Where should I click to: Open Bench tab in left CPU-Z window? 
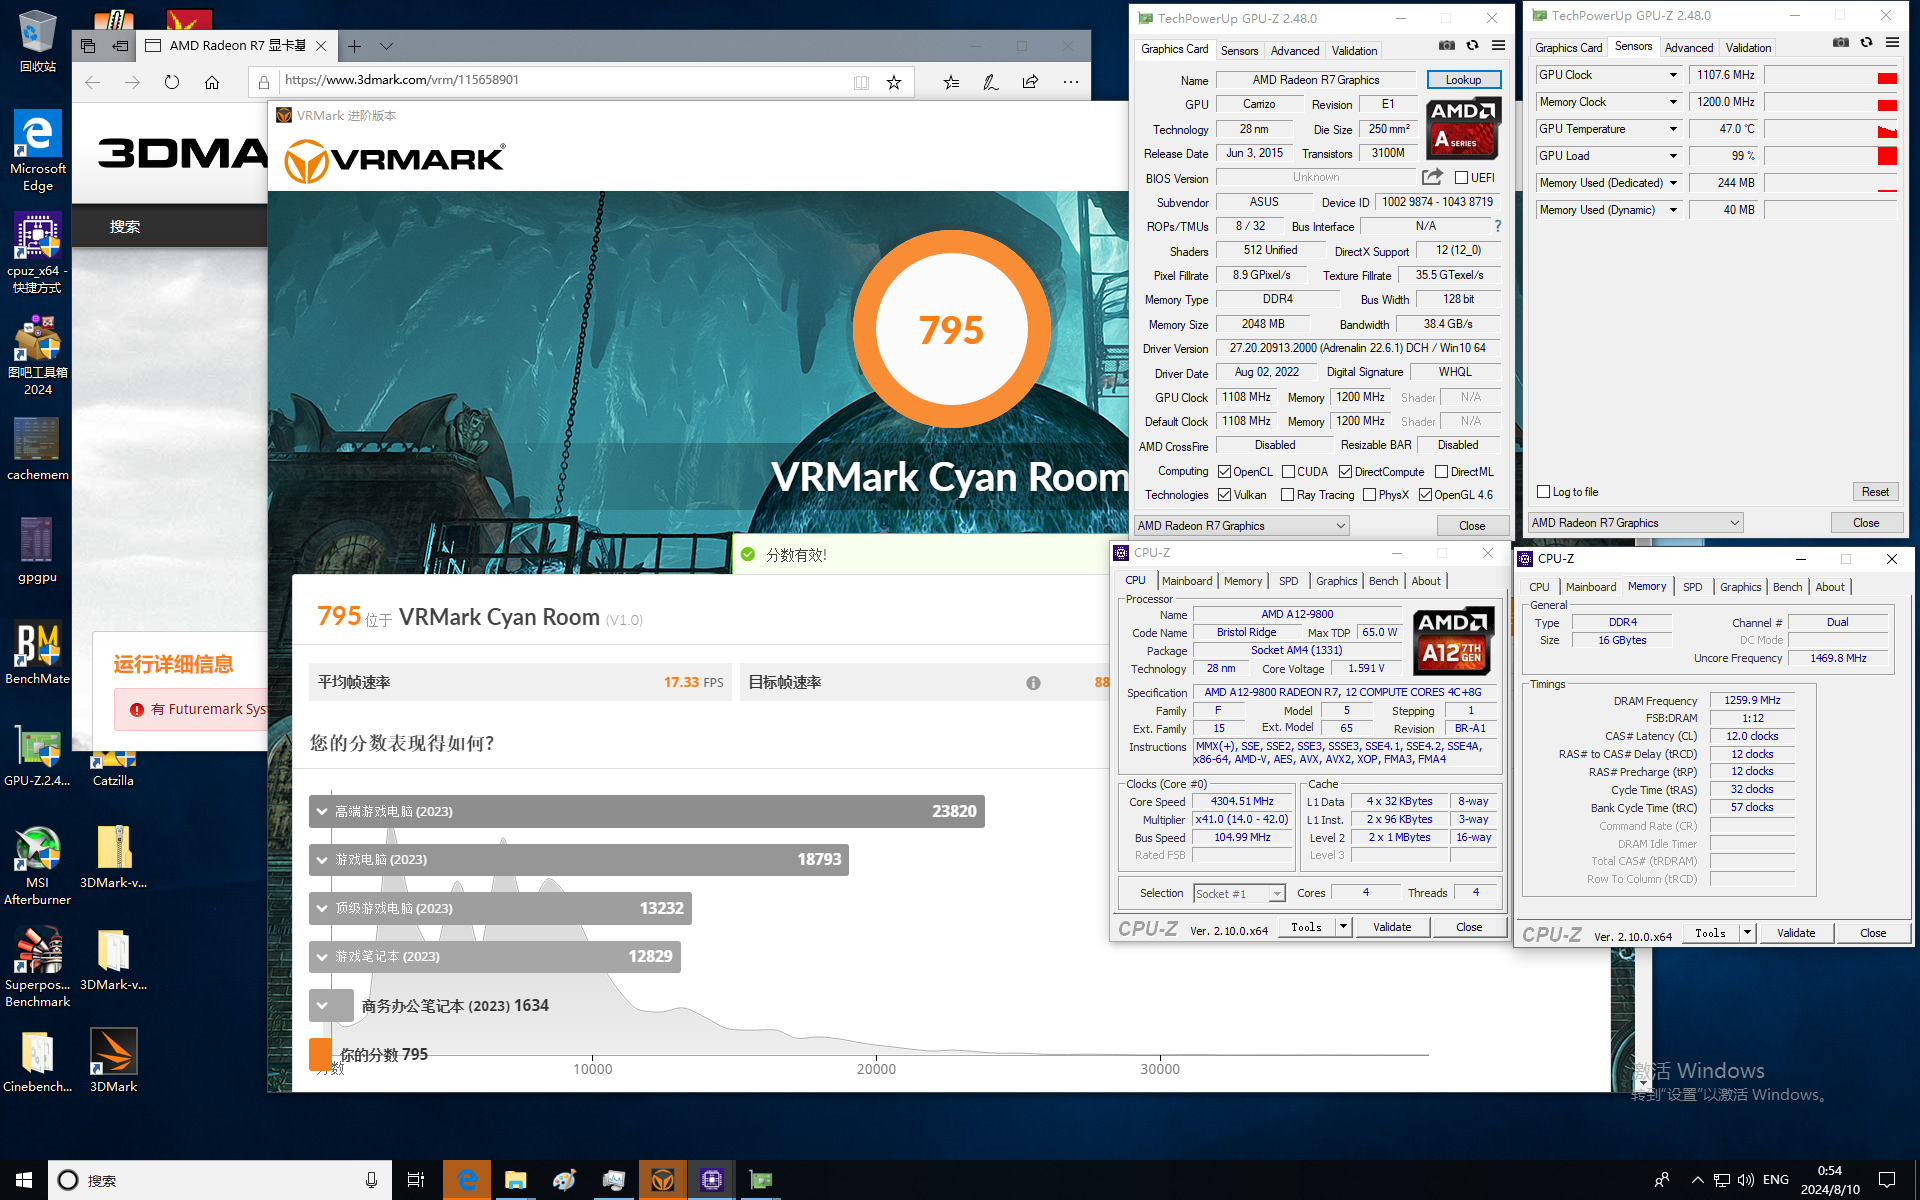tap(1384, 581)
